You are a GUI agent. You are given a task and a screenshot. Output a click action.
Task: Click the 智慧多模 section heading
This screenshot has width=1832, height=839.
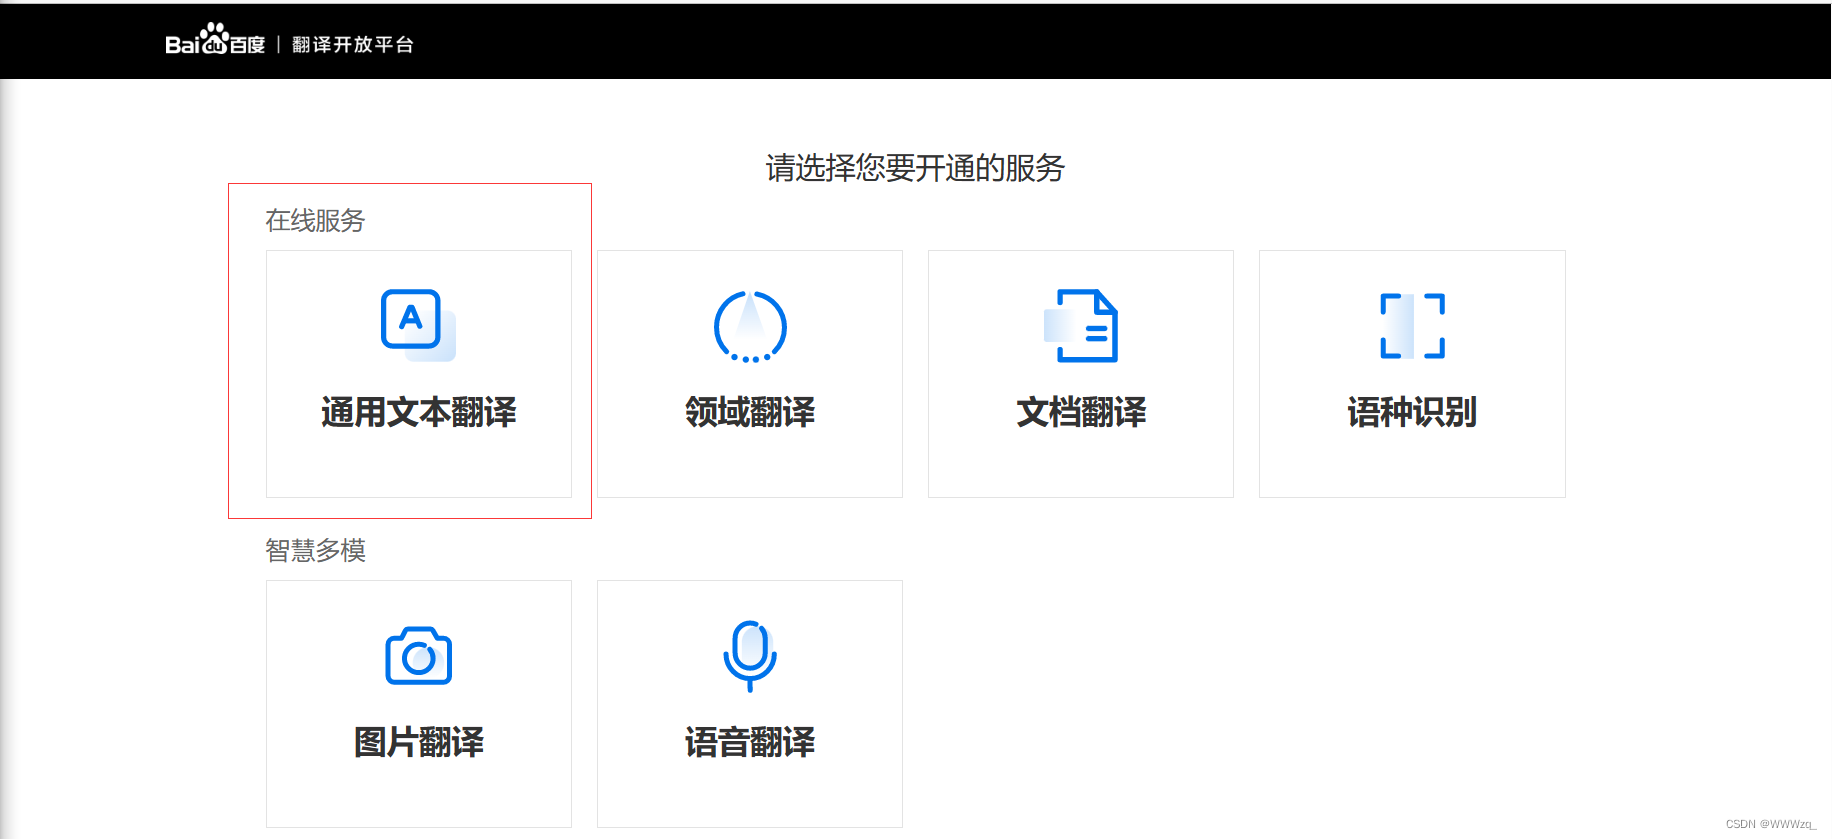point(315,550)
